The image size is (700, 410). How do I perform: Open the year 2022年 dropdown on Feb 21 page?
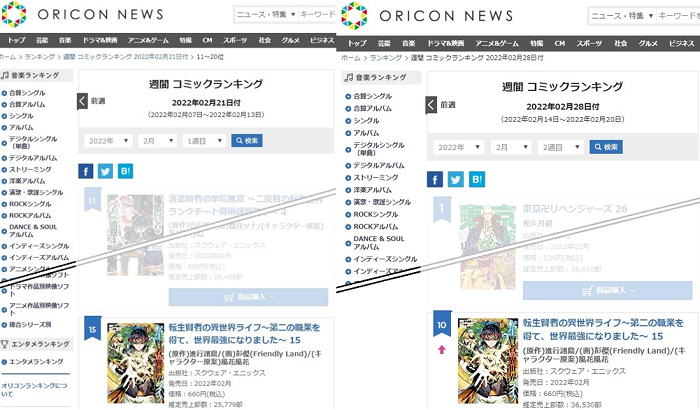(108, 141)
